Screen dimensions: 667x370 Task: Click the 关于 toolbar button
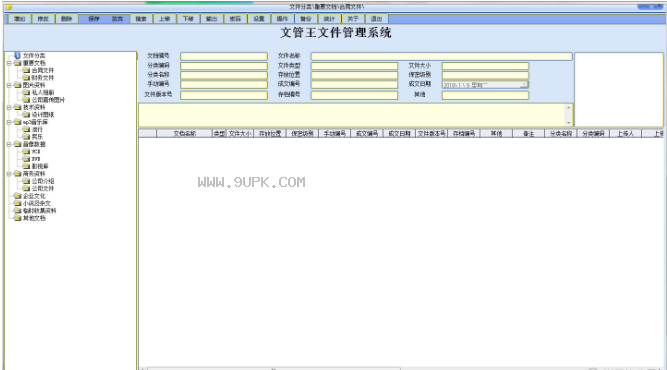tap(353, 19)
